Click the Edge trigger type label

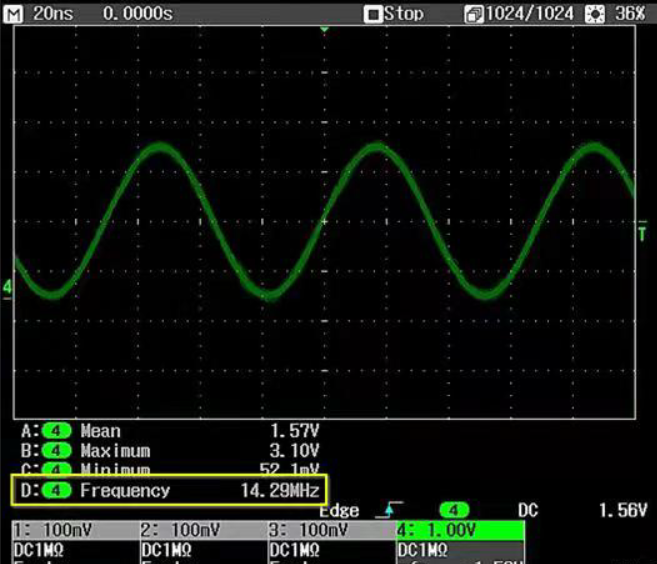coord(339,510)
